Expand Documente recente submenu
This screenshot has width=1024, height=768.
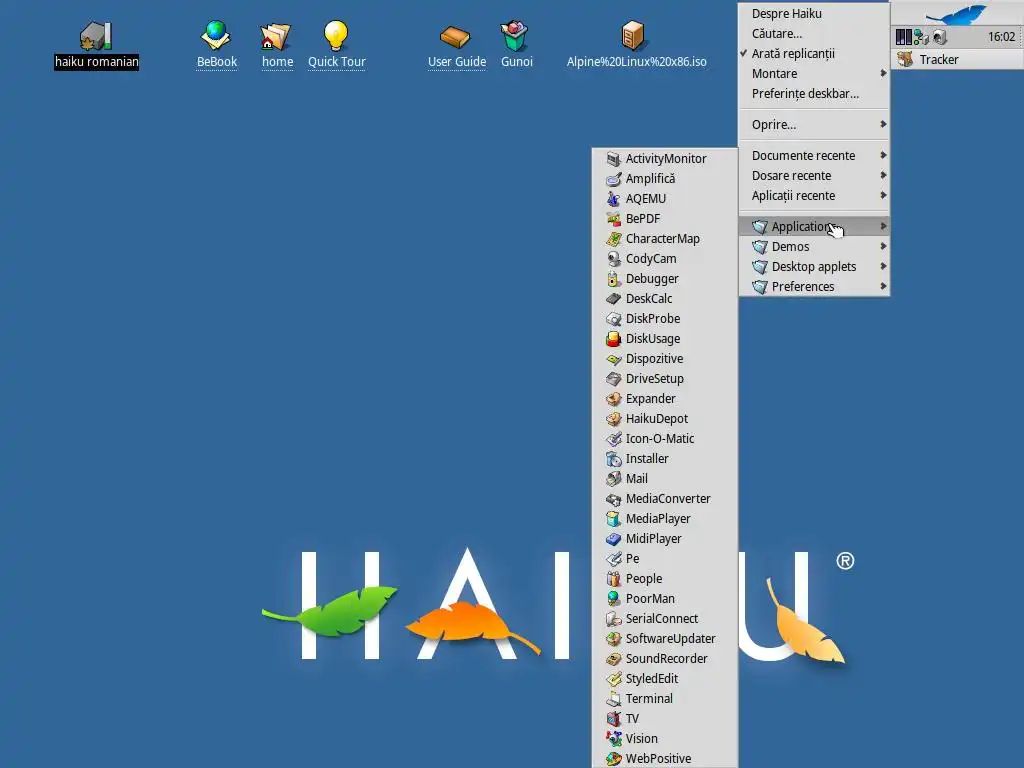click(814, 155)
